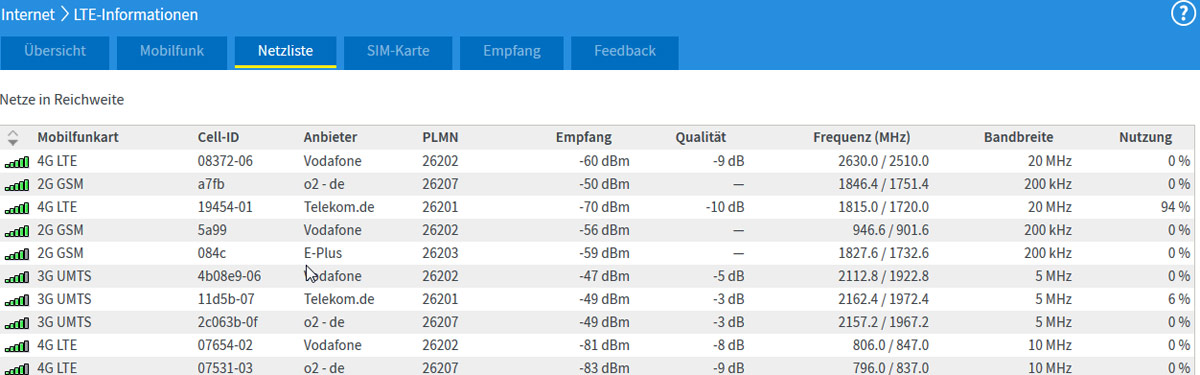This screenshot has height=375, width=1200.
Task: Switch to the Übersicht tab
Action: coord(55,52)
